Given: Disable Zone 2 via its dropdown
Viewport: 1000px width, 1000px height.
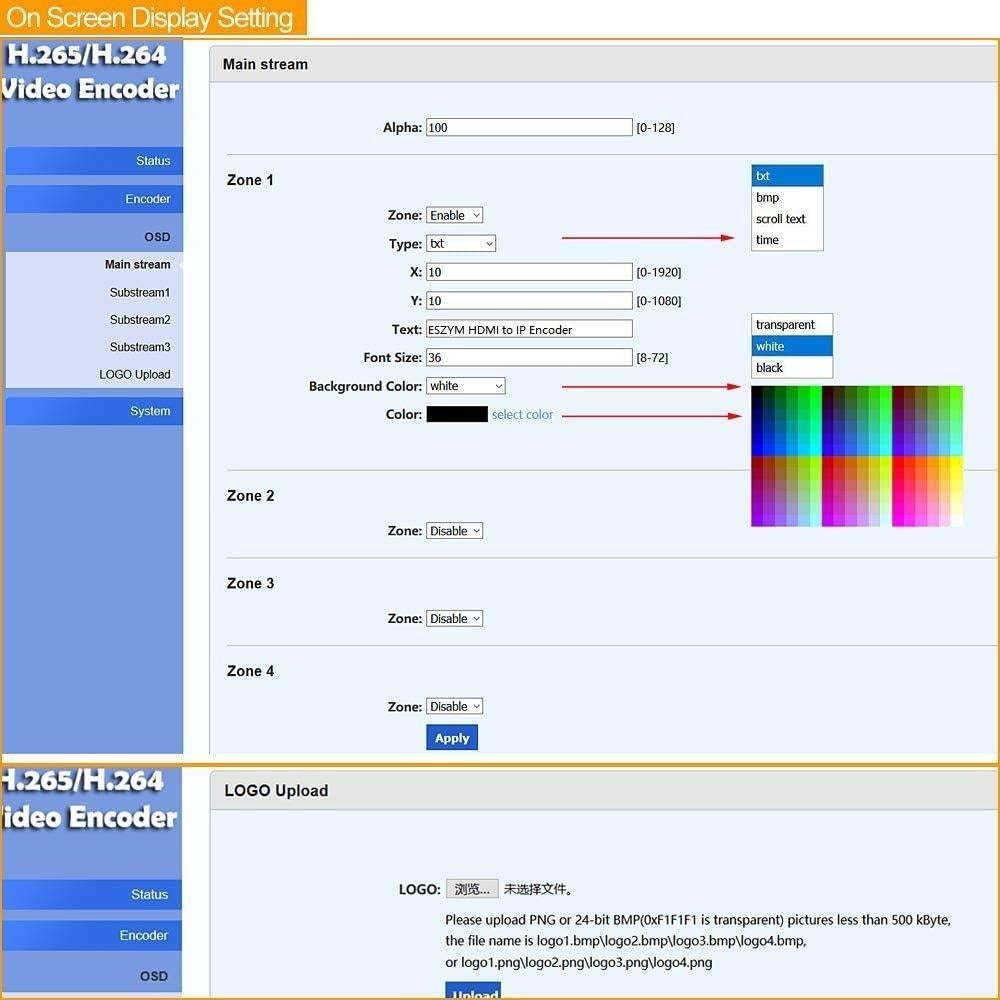Looking at the screenshot, I should (x=455, y=530).
